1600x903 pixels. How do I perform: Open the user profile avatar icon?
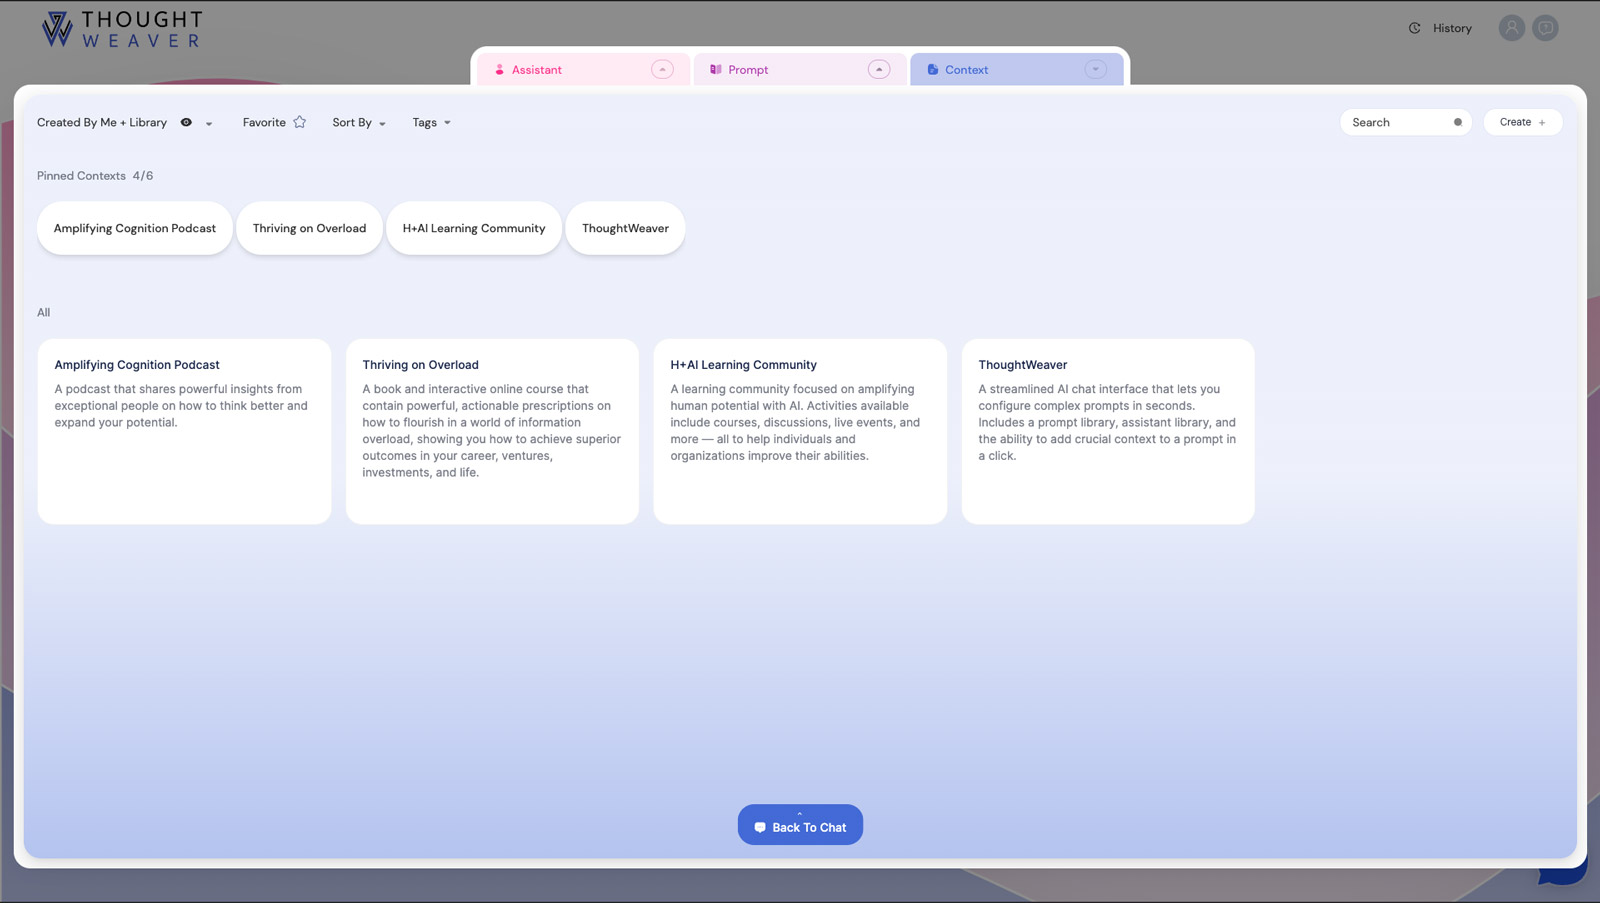[1511, 28]
